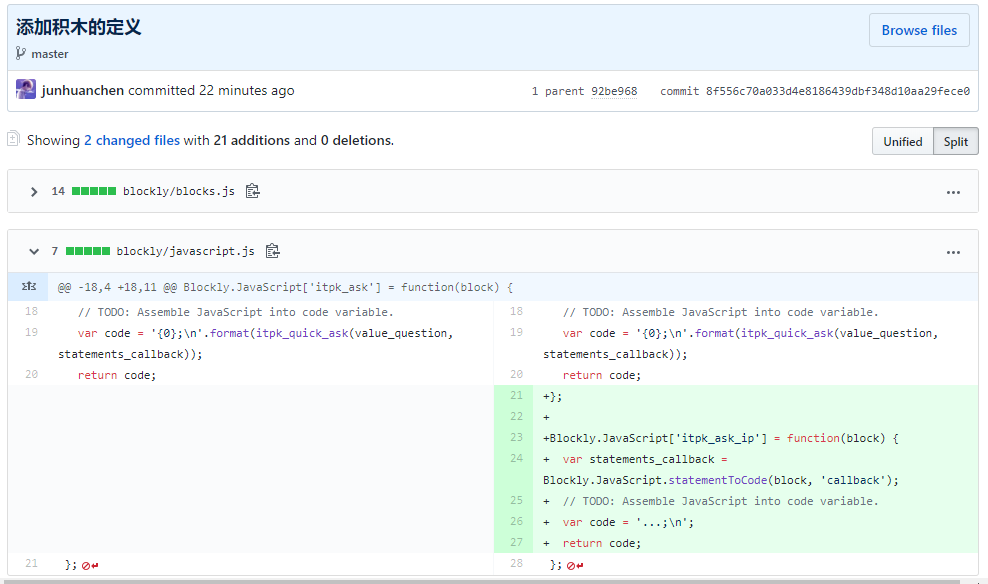Click the branch icon next to master
Screen dimensions: 988x584
(21, 54)
